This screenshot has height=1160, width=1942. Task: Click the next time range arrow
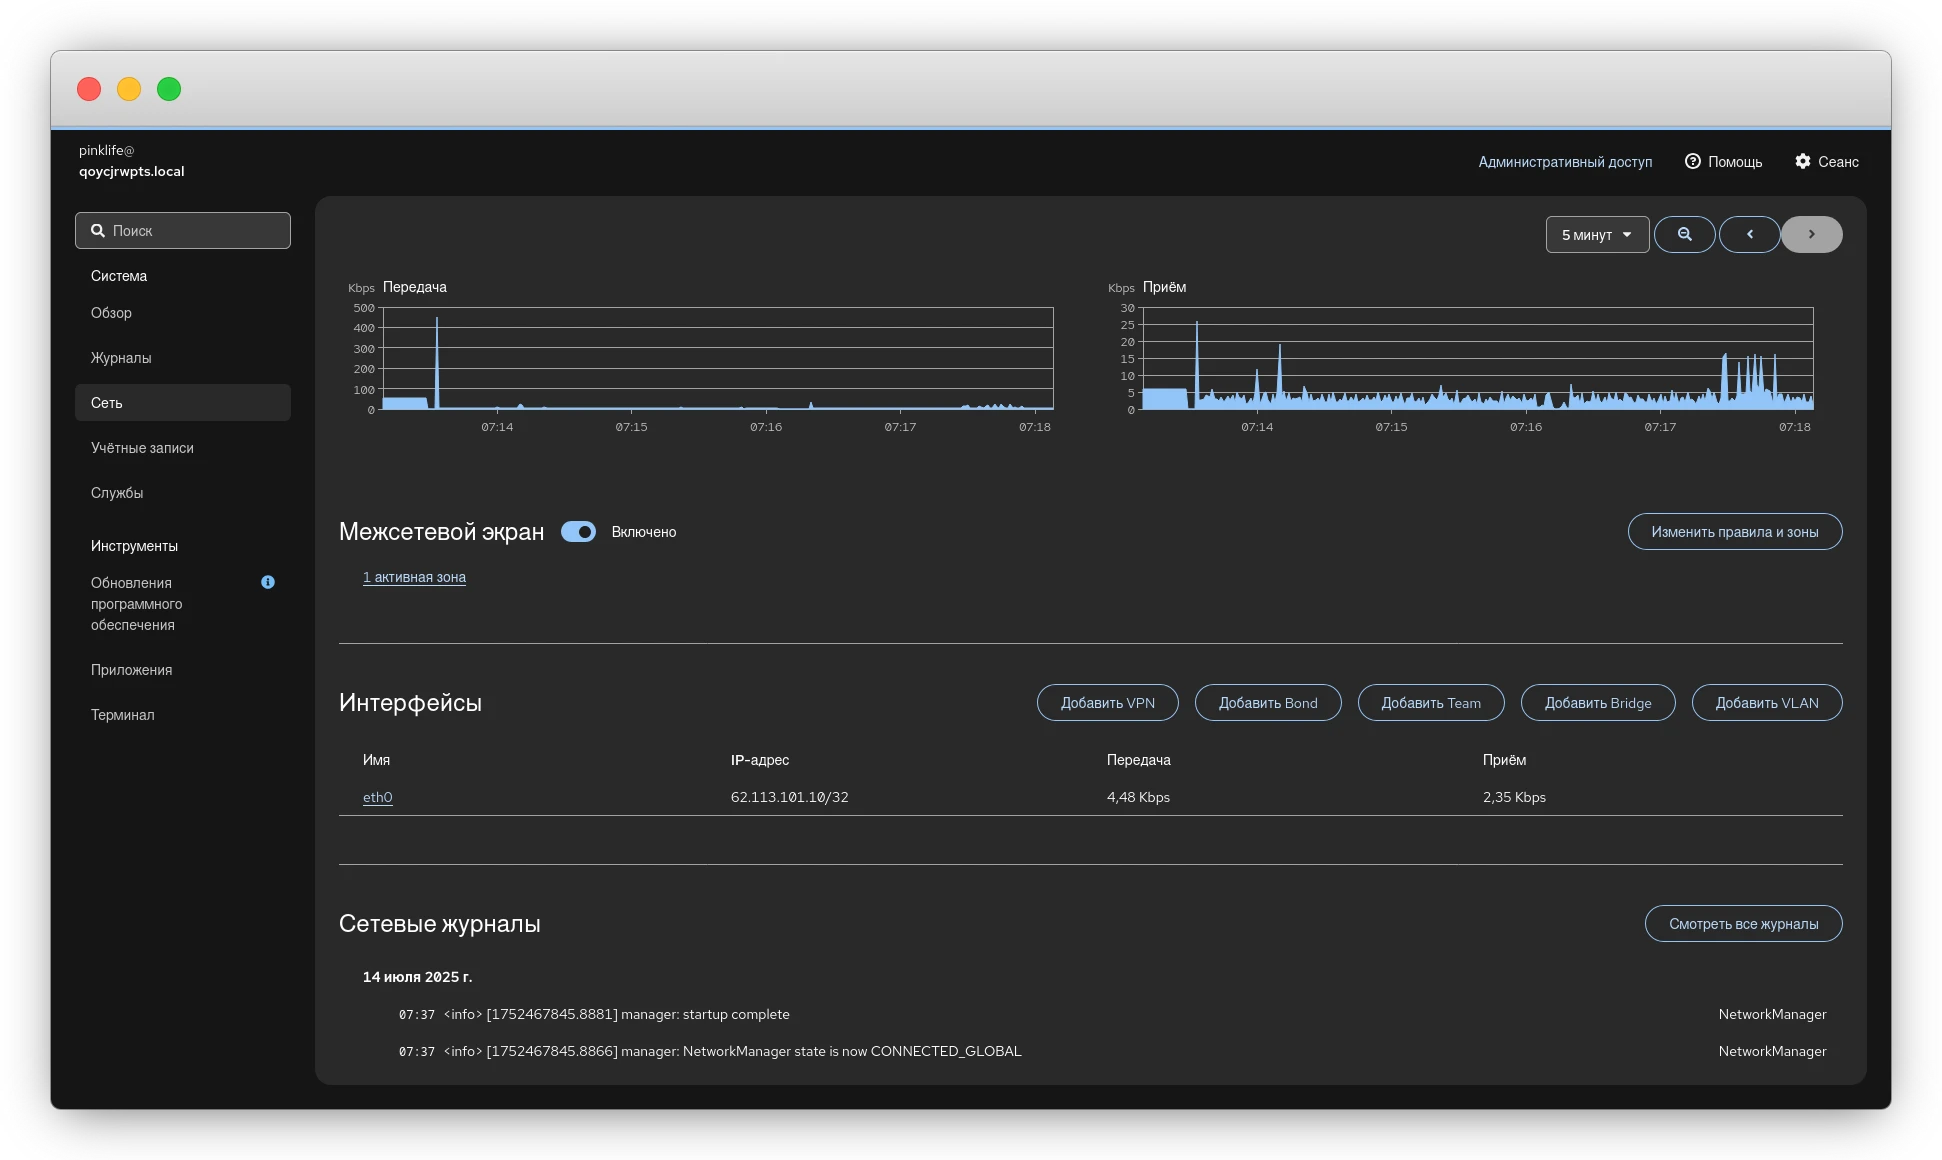pyautogui.click(x=1811, y=234)
